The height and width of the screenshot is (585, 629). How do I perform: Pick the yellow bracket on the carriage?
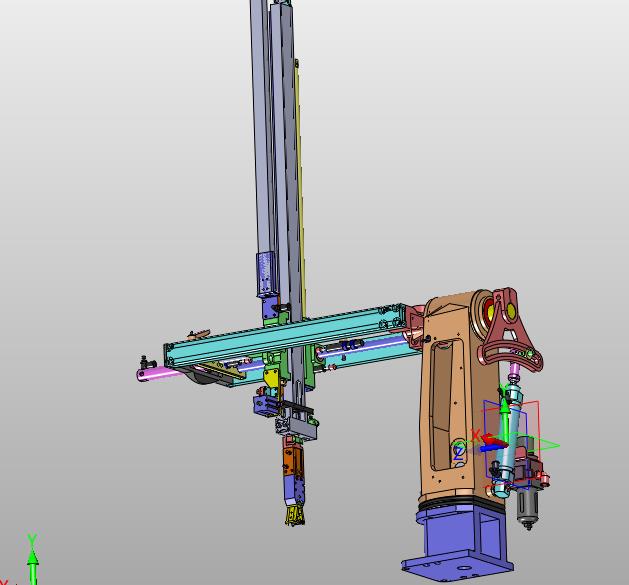tap(272, 378)
